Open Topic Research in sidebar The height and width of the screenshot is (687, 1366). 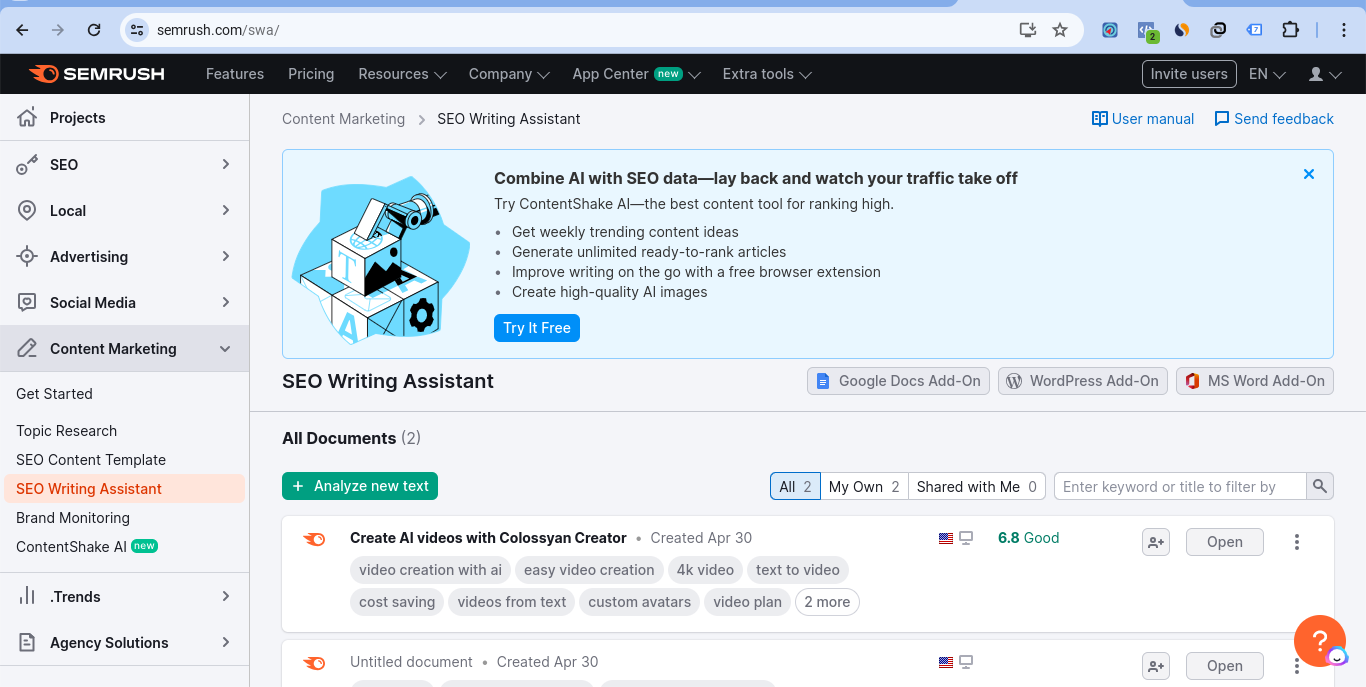(x=66, y=431)
